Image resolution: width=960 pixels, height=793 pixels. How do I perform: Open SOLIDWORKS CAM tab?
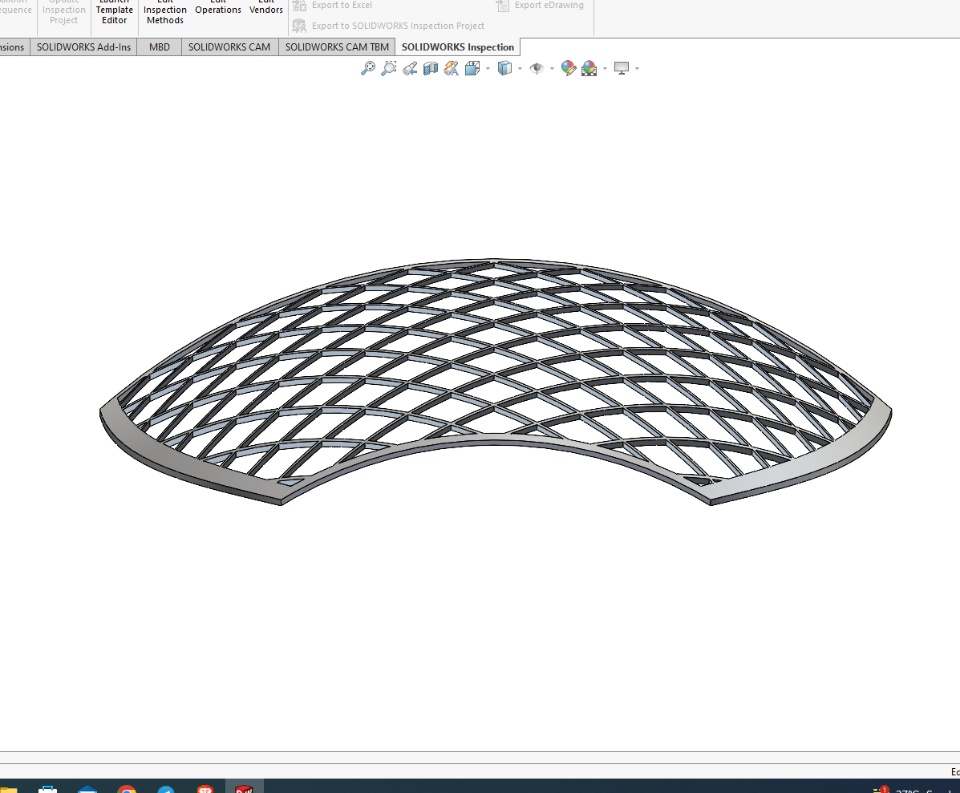pos(229,47)
